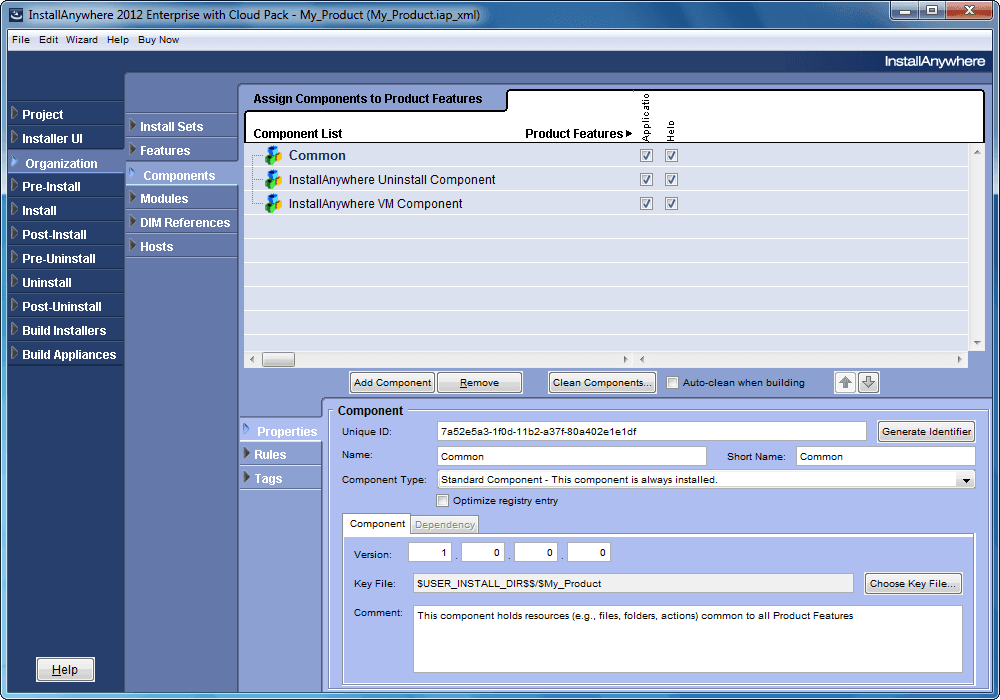The width and height of the screenshot is (1000, 700).
Task: Click the Name field containing Common
Action: (572, 456)
